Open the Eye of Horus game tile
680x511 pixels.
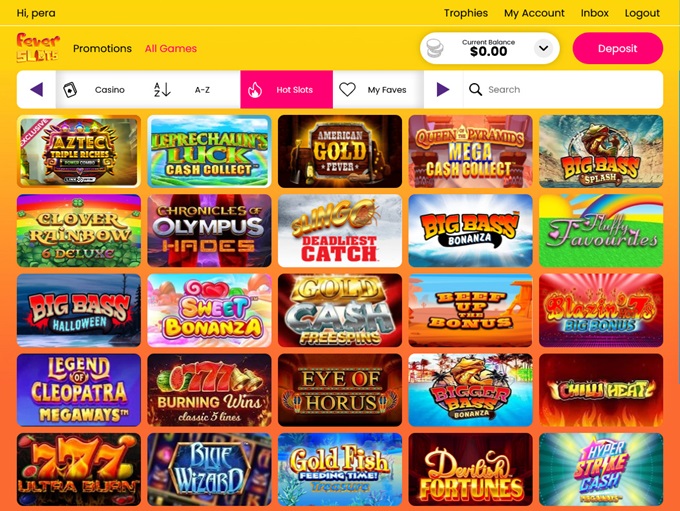[x=340, y=390]
